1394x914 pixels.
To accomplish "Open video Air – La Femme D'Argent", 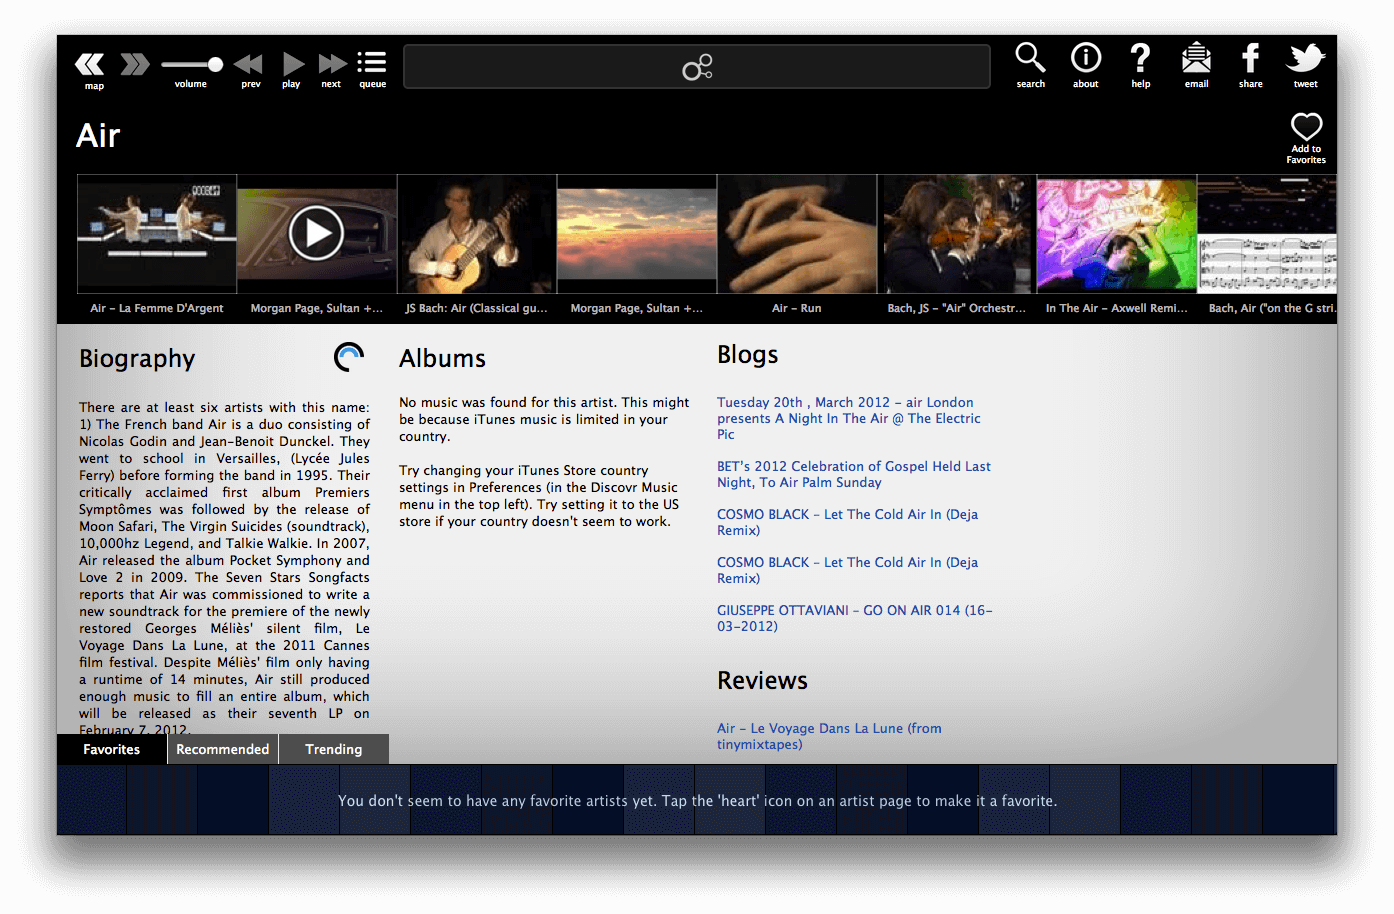I will (x=157, y=235).
